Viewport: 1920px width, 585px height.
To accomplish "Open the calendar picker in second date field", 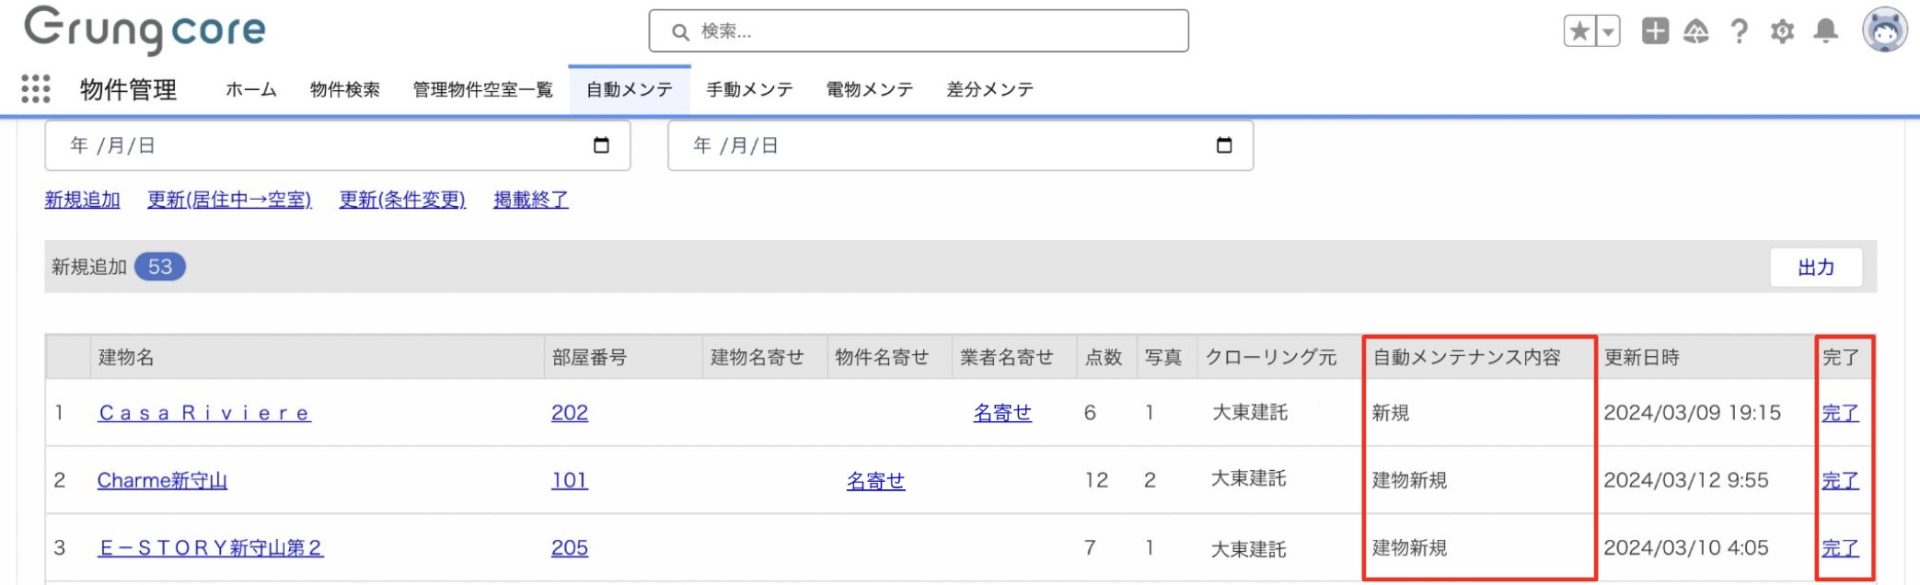I will (x=1224, y=146).
